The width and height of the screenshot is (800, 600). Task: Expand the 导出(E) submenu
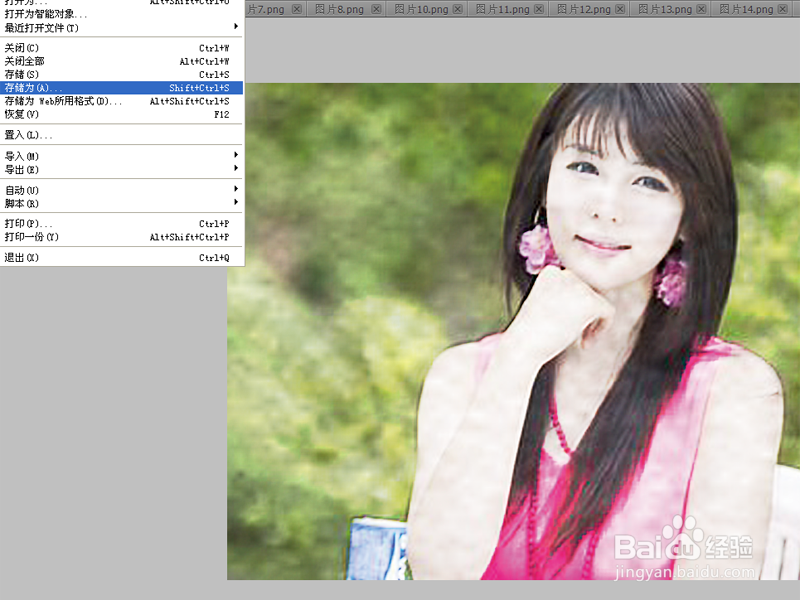pyautogui.click(x=121, y=169)
